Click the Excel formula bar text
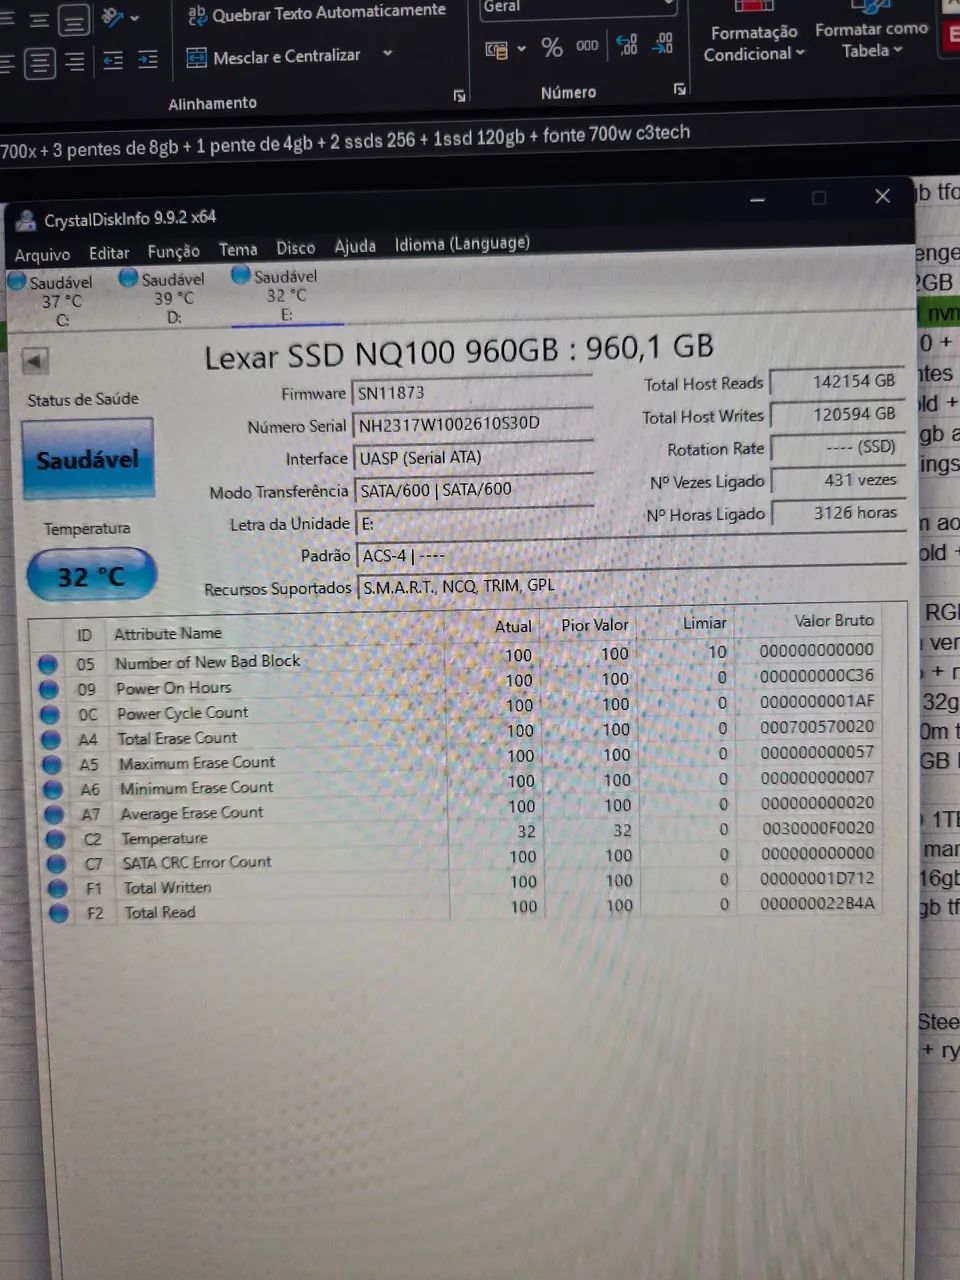The image size is (960, 1280). (x=345, y=141)
